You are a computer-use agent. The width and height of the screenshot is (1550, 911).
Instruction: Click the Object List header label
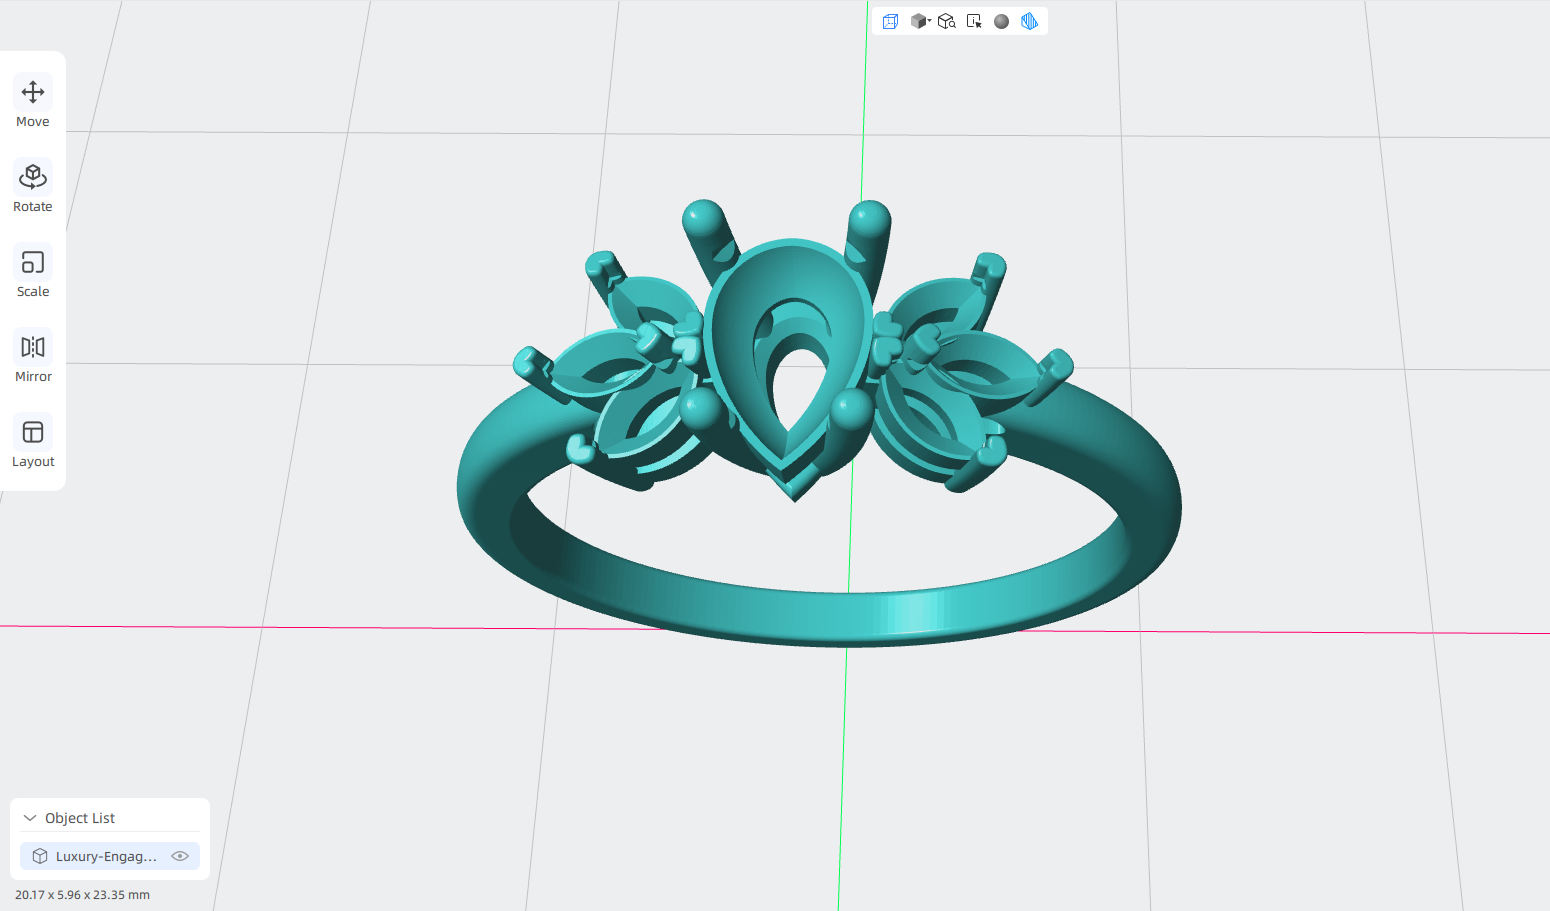80,818
